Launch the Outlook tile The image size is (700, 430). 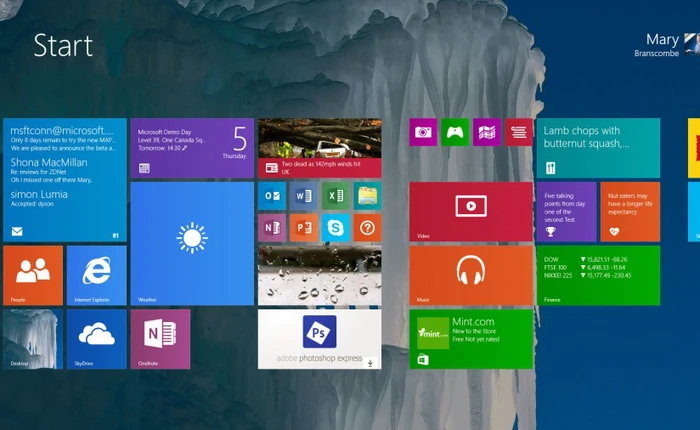pyautogui.click(x=272, y=196)
